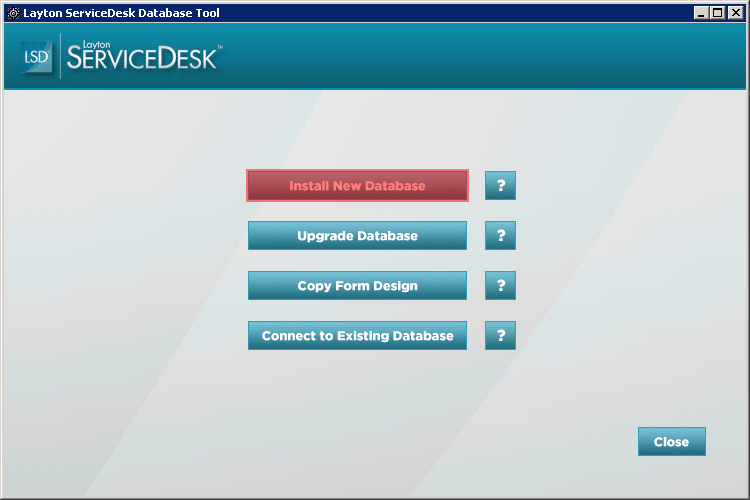Click the LSD logo icon in header
Screen dimensions: 750x500
(36, 57)
